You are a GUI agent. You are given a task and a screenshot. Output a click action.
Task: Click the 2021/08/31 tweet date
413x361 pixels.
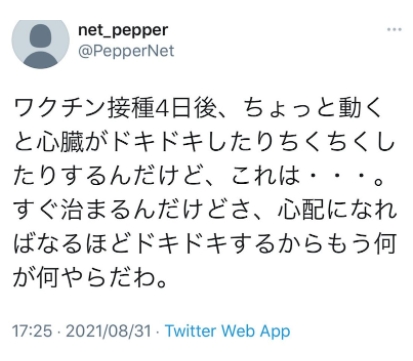coord(108,331)
